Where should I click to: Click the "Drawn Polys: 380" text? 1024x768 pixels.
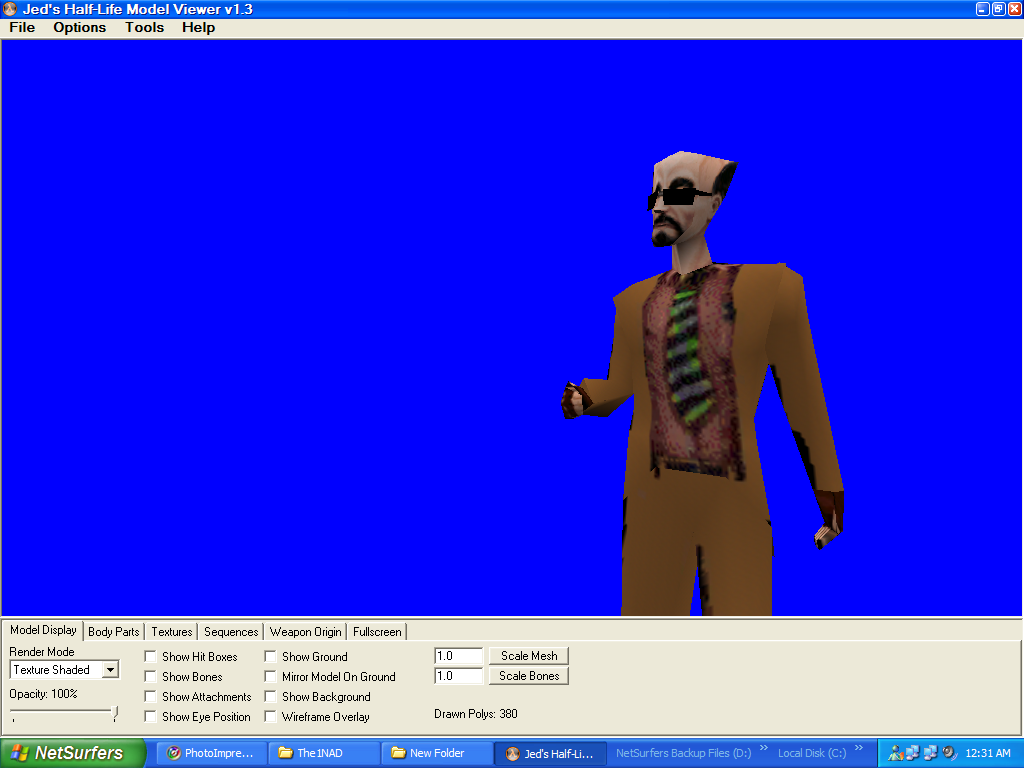(475, 714)
